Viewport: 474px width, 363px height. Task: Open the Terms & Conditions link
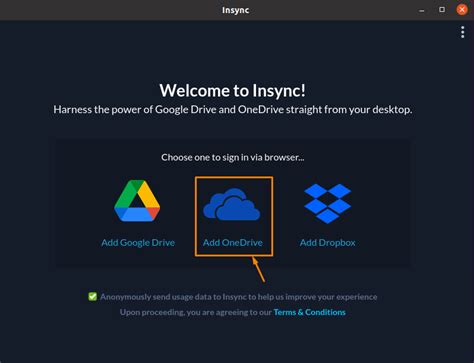pyautogui.click(x=309, y=312)
